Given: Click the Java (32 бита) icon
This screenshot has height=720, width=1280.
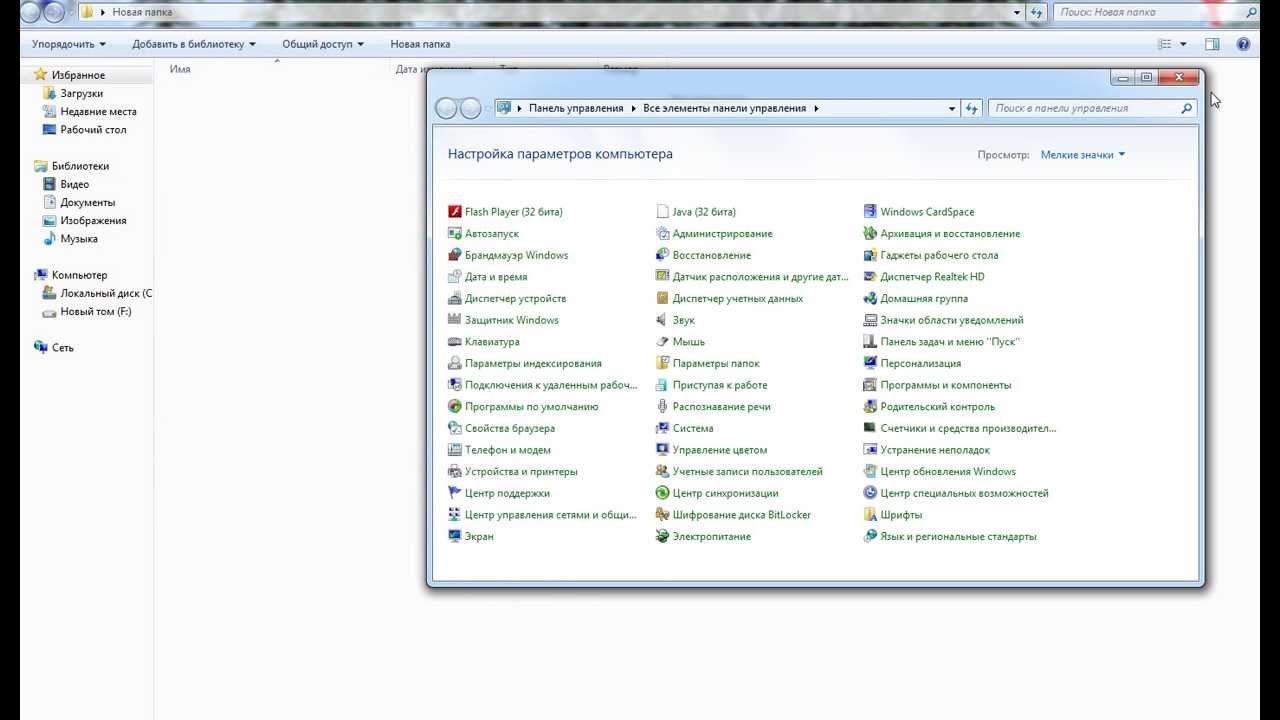Looking at the screenshot, I should [x=662, y=212].
